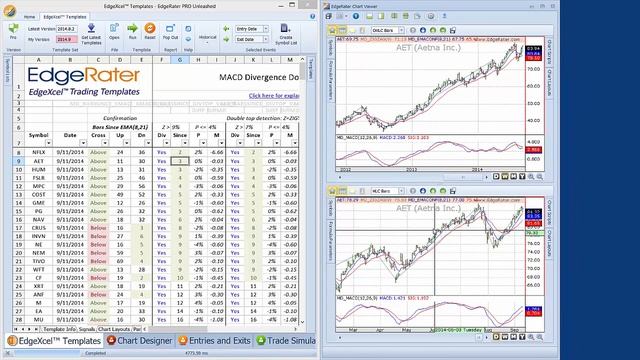640x360 pixels.
Task: Click Latest Version field
Action: tap(67, 29)
